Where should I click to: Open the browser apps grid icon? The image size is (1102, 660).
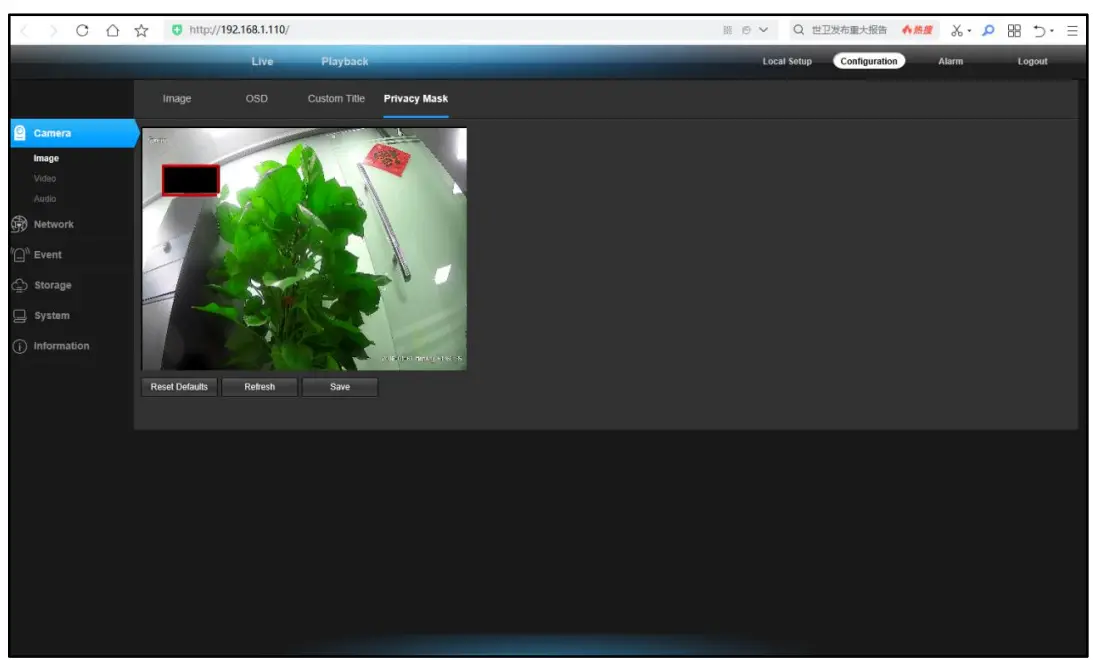click(x=1014, y=30)
